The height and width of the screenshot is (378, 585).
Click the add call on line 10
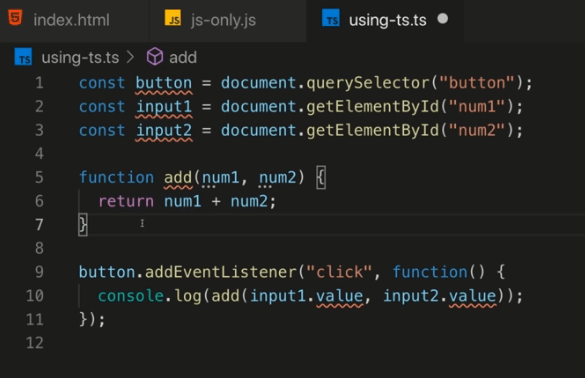[x=225, y=296]
